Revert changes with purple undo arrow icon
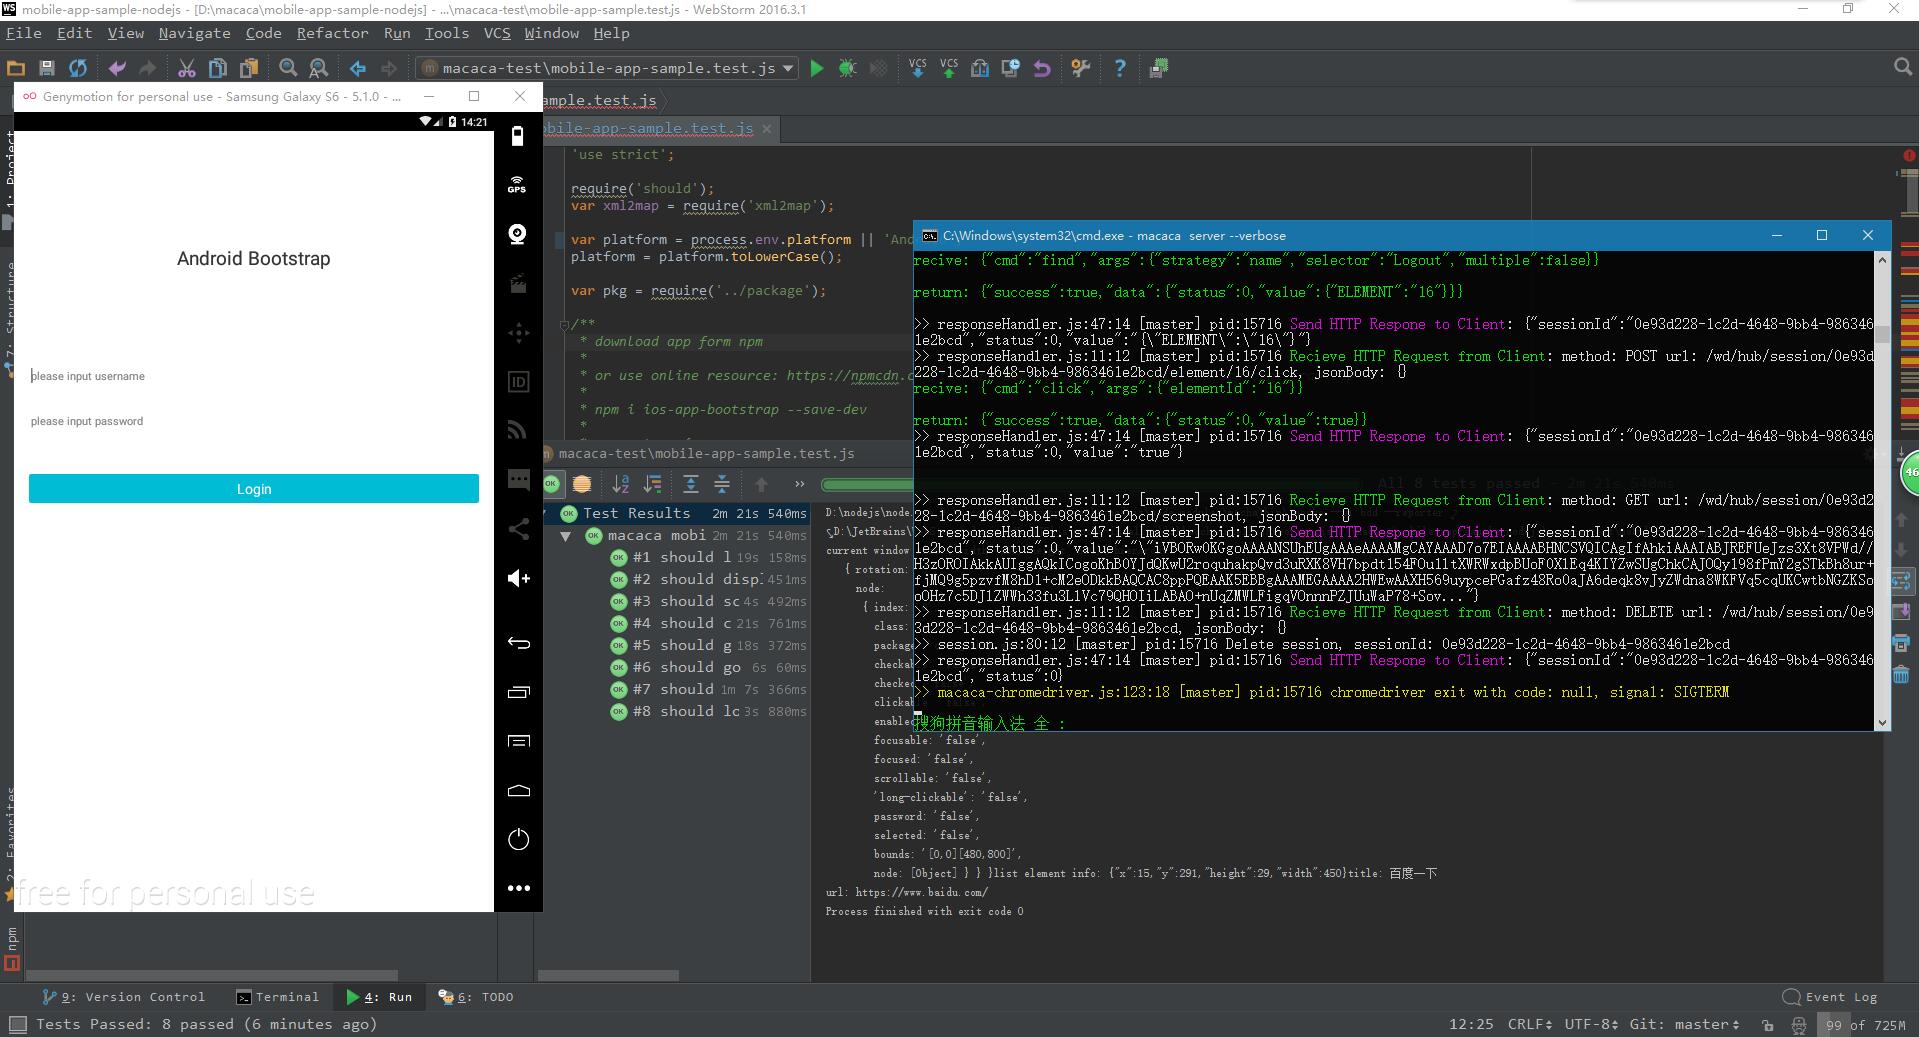1919x1037 pixels. pos(1042,68)
